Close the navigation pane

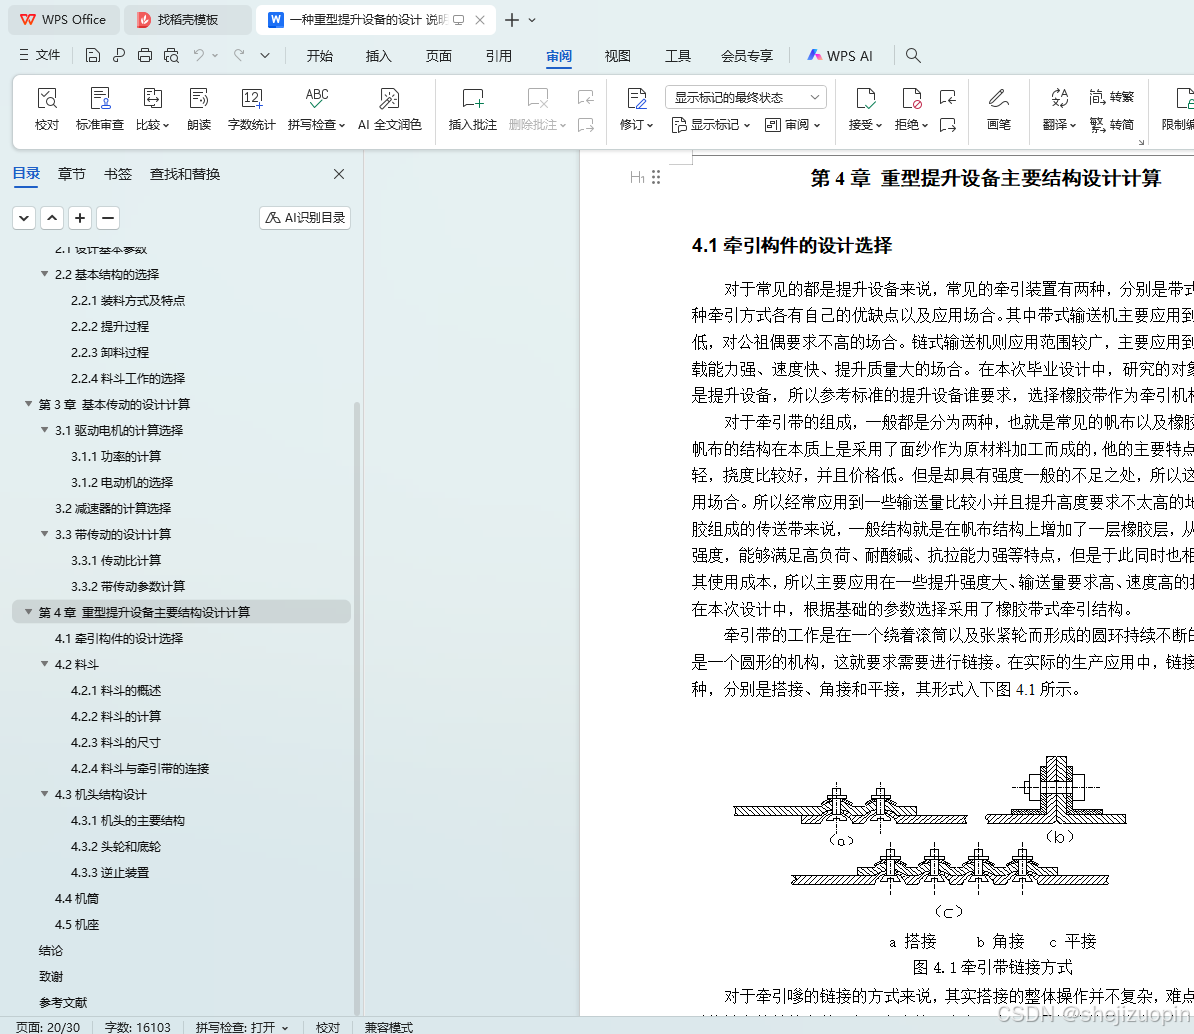tap(339, 174)
